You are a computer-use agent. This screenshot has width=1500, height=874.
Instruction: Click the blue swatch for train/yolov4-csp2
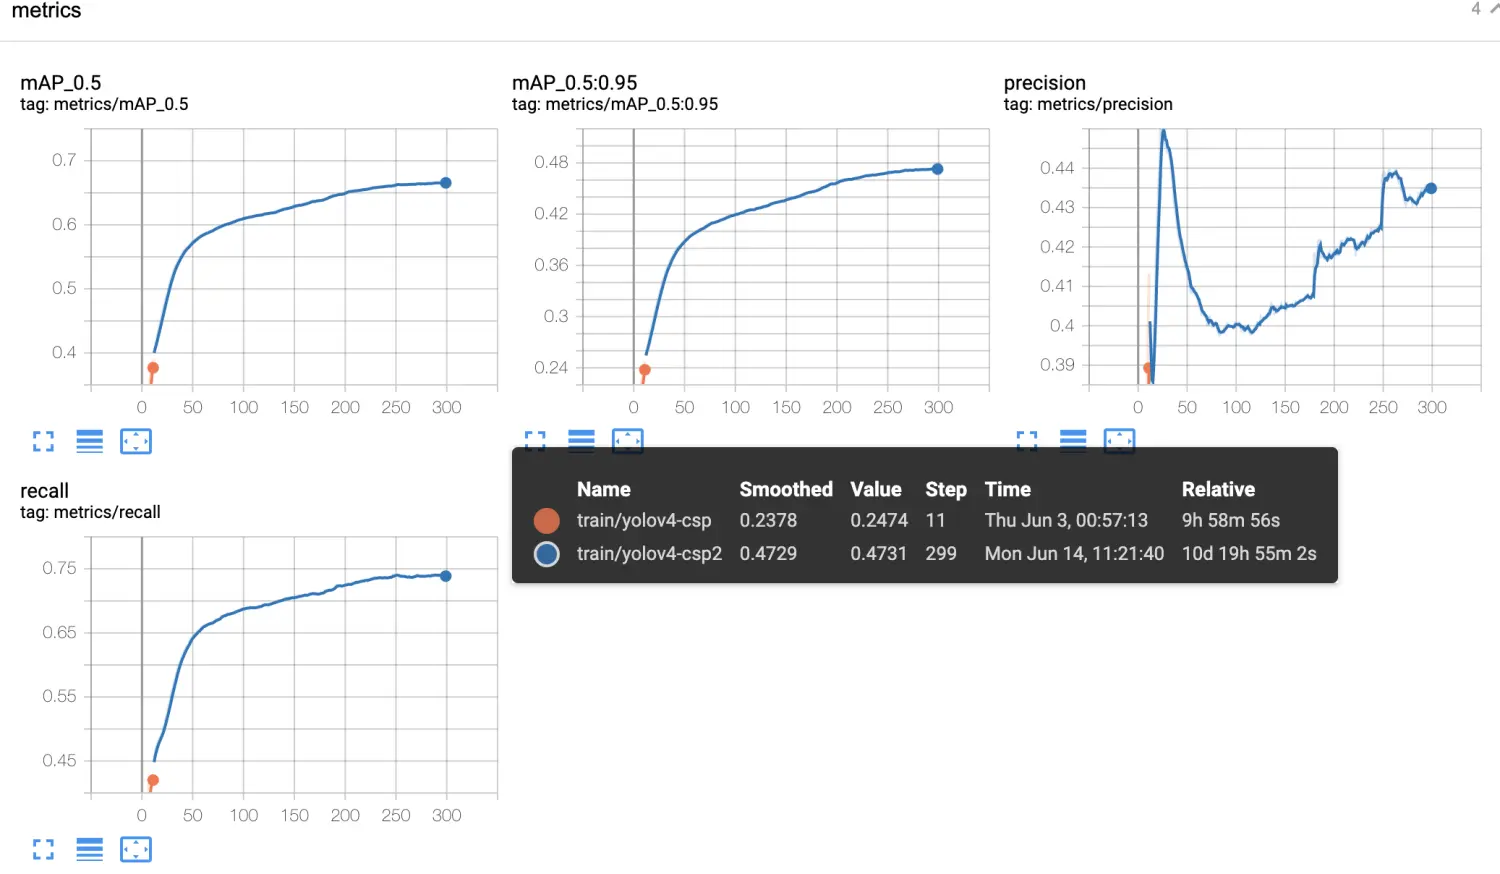[547, 554]
